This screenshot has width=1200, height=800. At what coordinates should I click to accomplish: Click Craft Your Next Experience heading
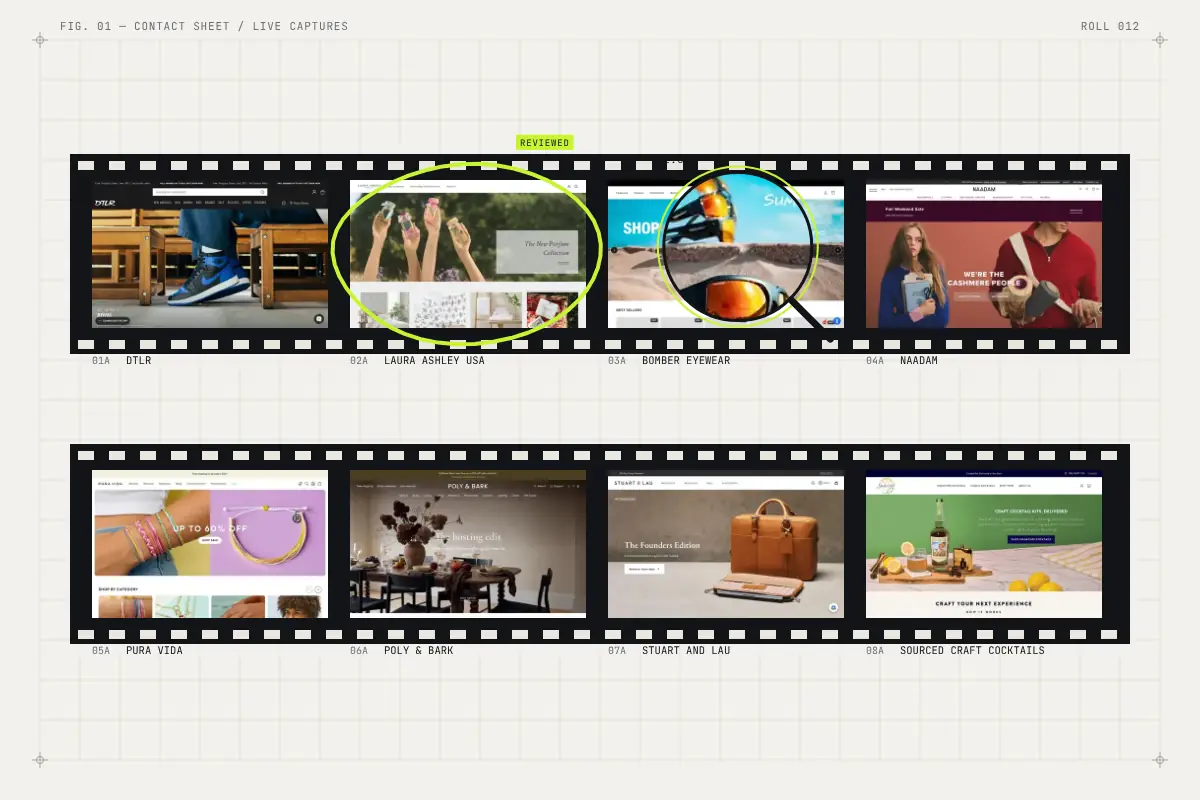984,603
